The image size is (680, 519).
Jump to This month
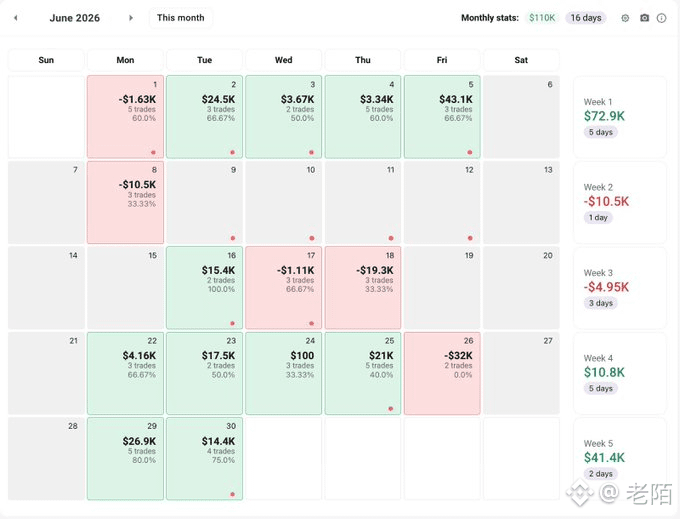[180, 18]
